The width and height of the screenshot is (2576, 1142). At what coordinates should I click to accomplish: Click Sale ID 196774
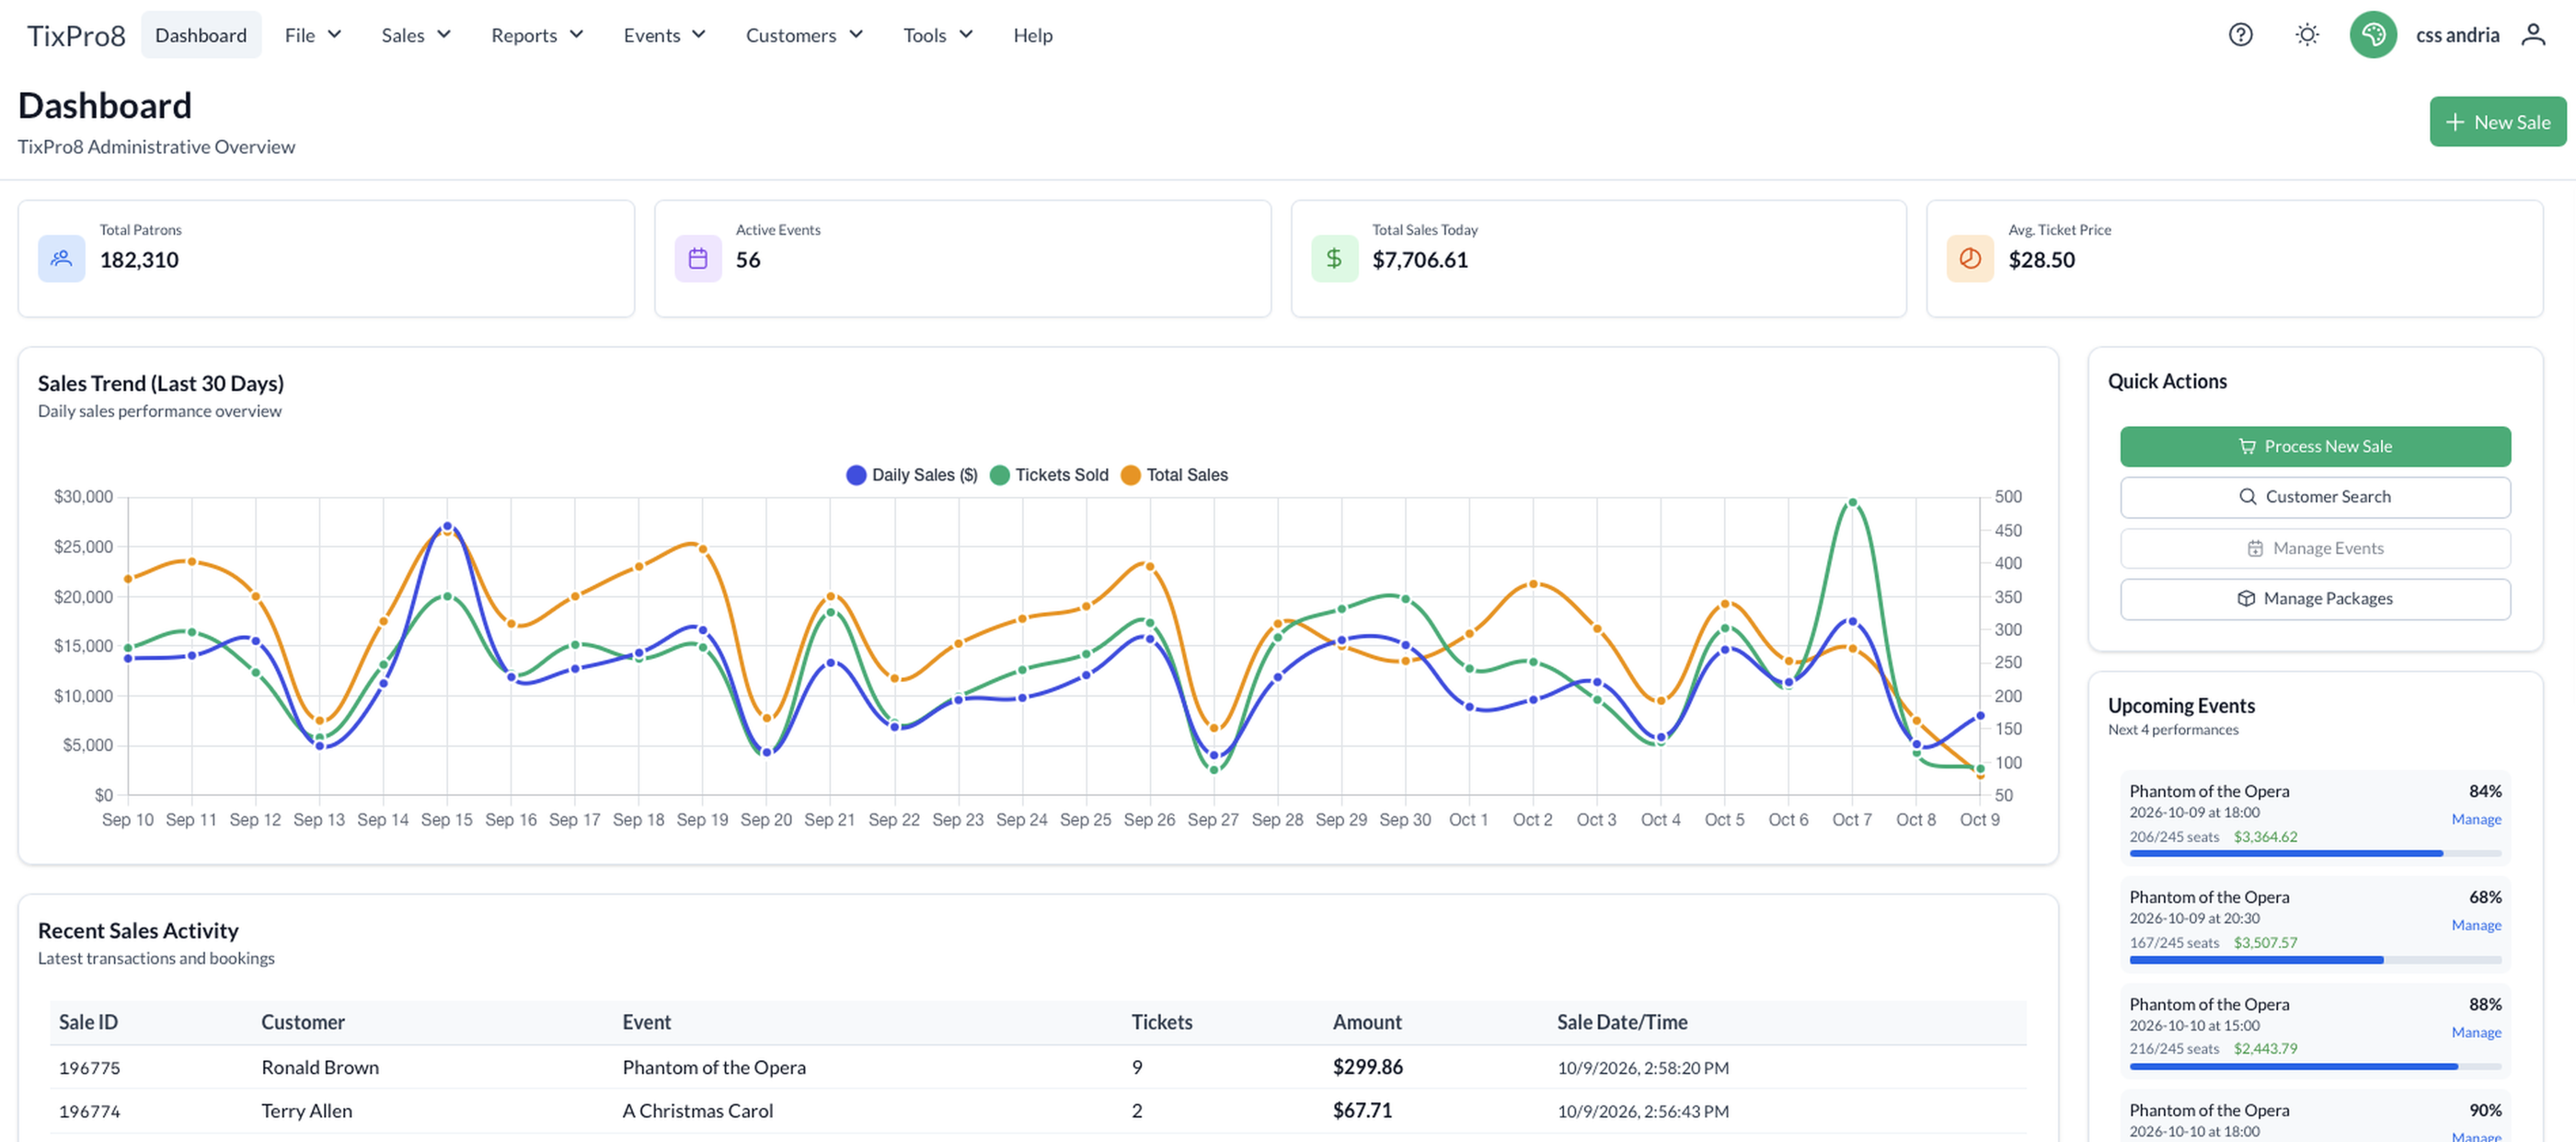[89, 1111]
